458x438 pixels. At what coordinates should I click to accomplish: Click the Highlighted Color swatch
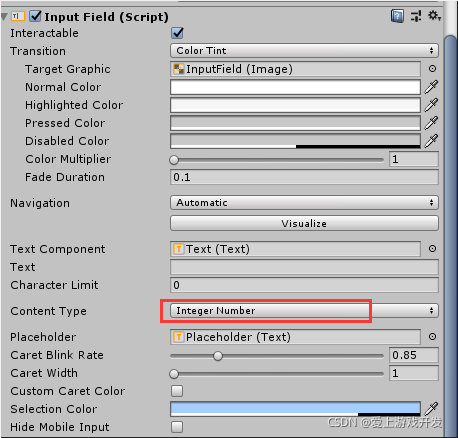pyautogui.click(x=295, y=105)
